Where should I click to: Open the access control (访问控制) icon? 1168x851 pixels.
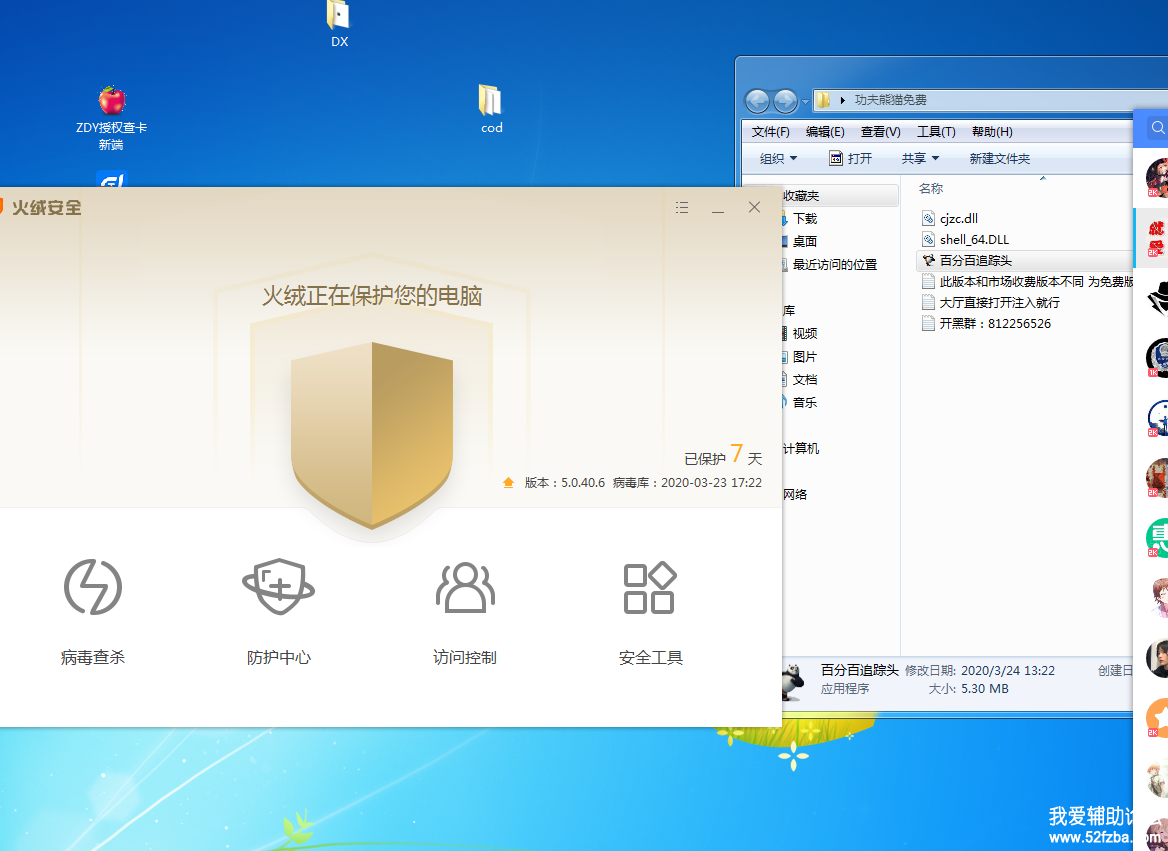point(465,587)
